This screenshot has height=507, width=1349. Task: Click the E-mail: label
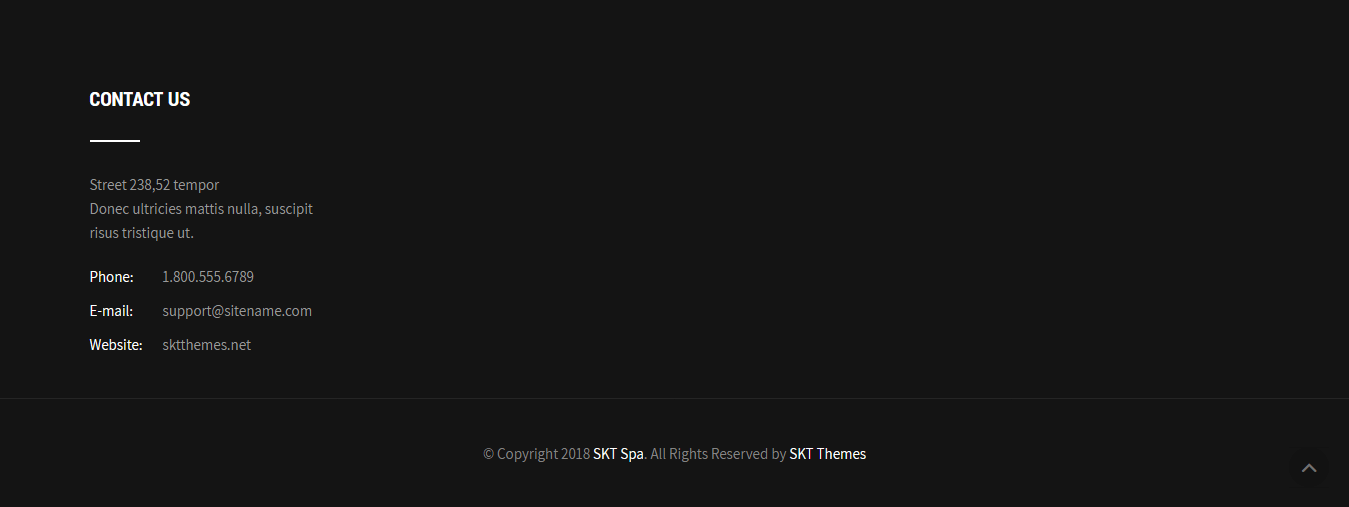coord(111,311)
